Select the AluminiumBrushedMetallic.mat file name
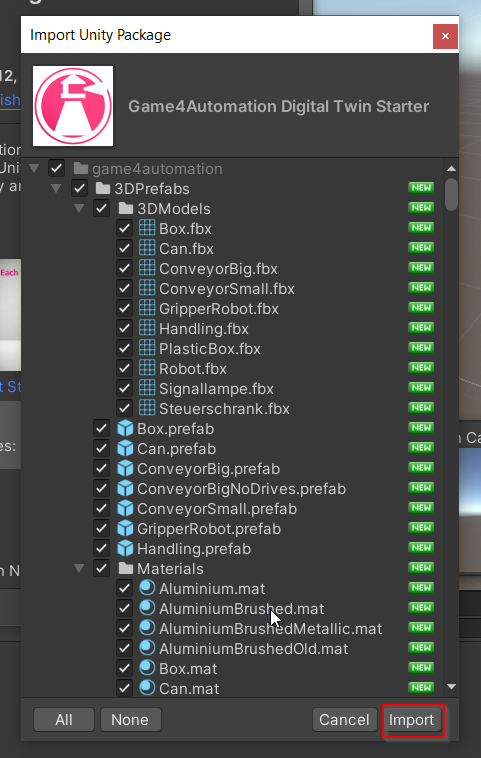Viewport: 481px width, 758px height. (271, 629)
